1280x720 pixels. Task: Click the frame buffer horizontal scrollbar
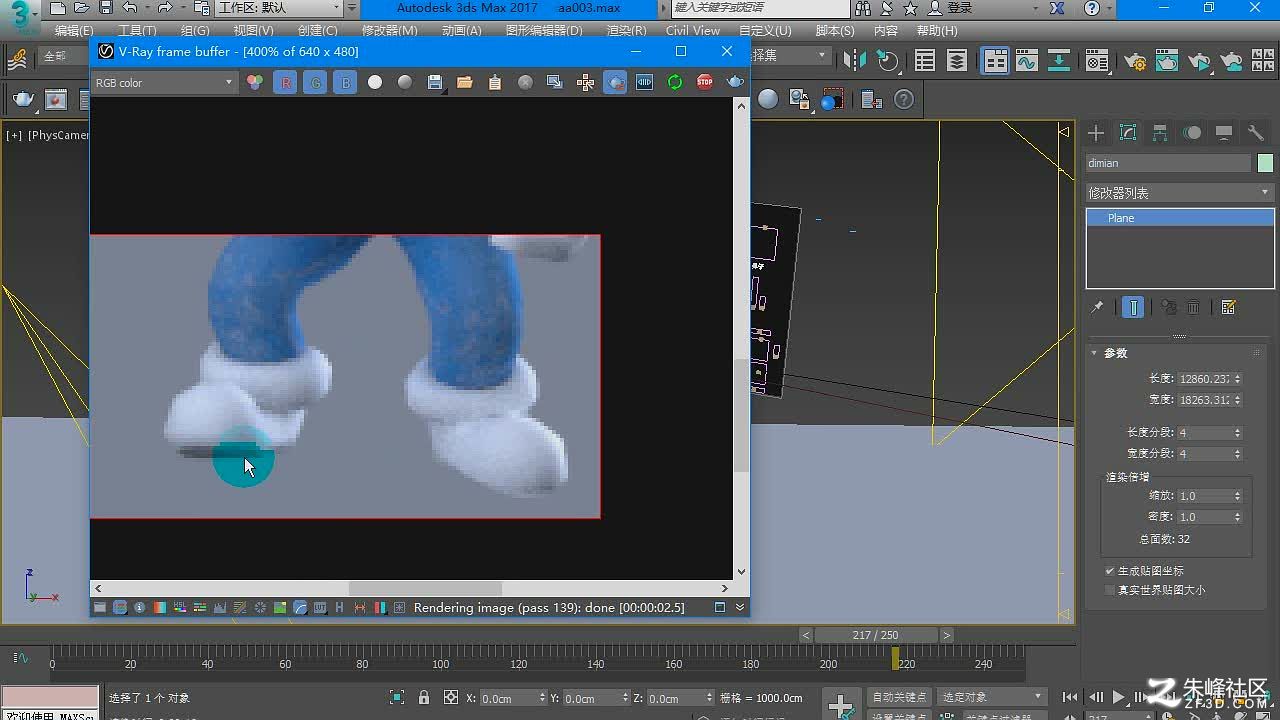point(425,588)
